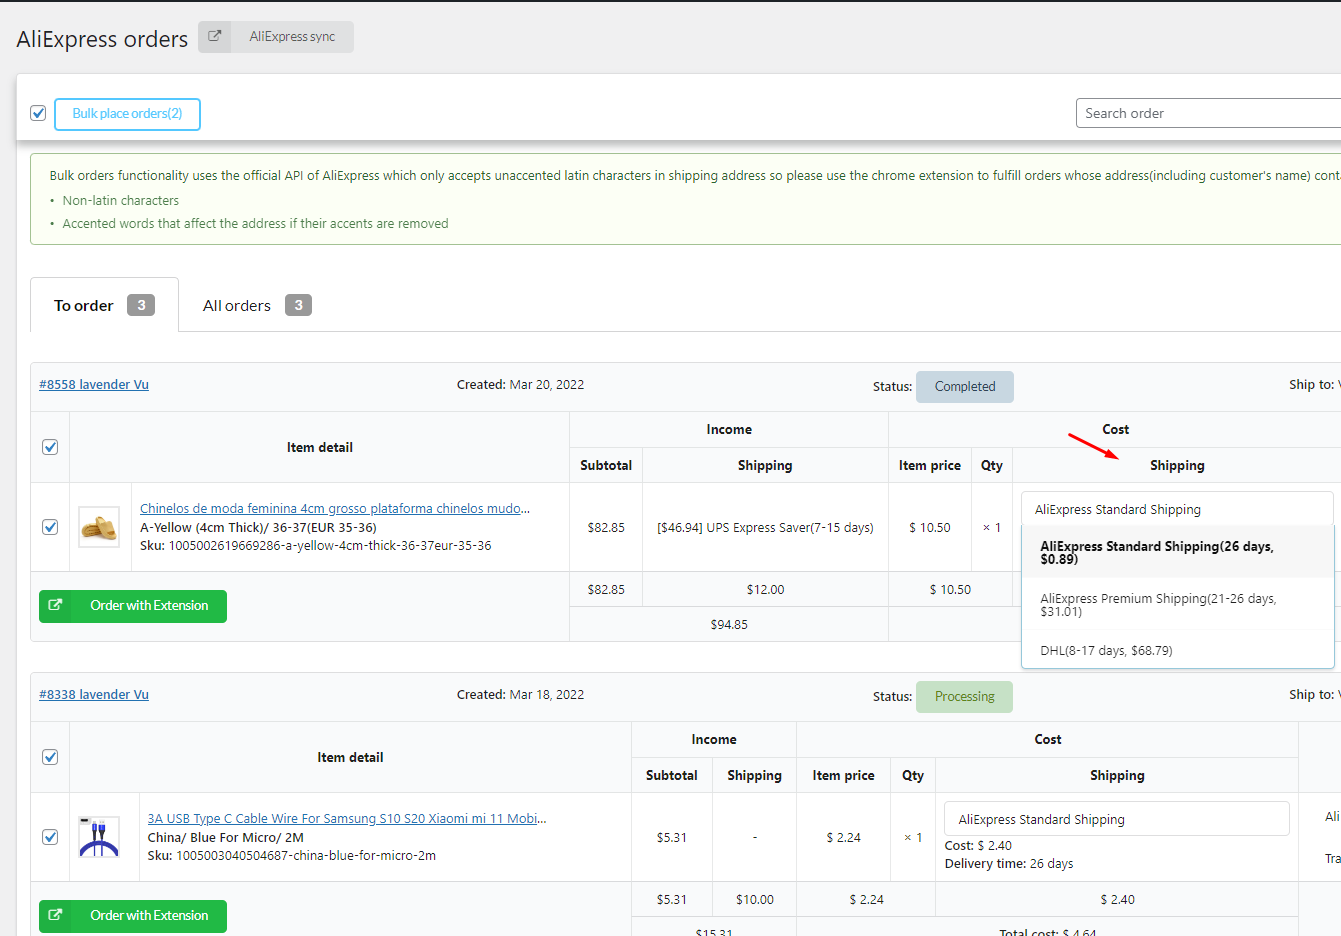1341x936 pixels.
Task: Click the 'Created: Mar 18, 2022' text
Action: [520, 695]
